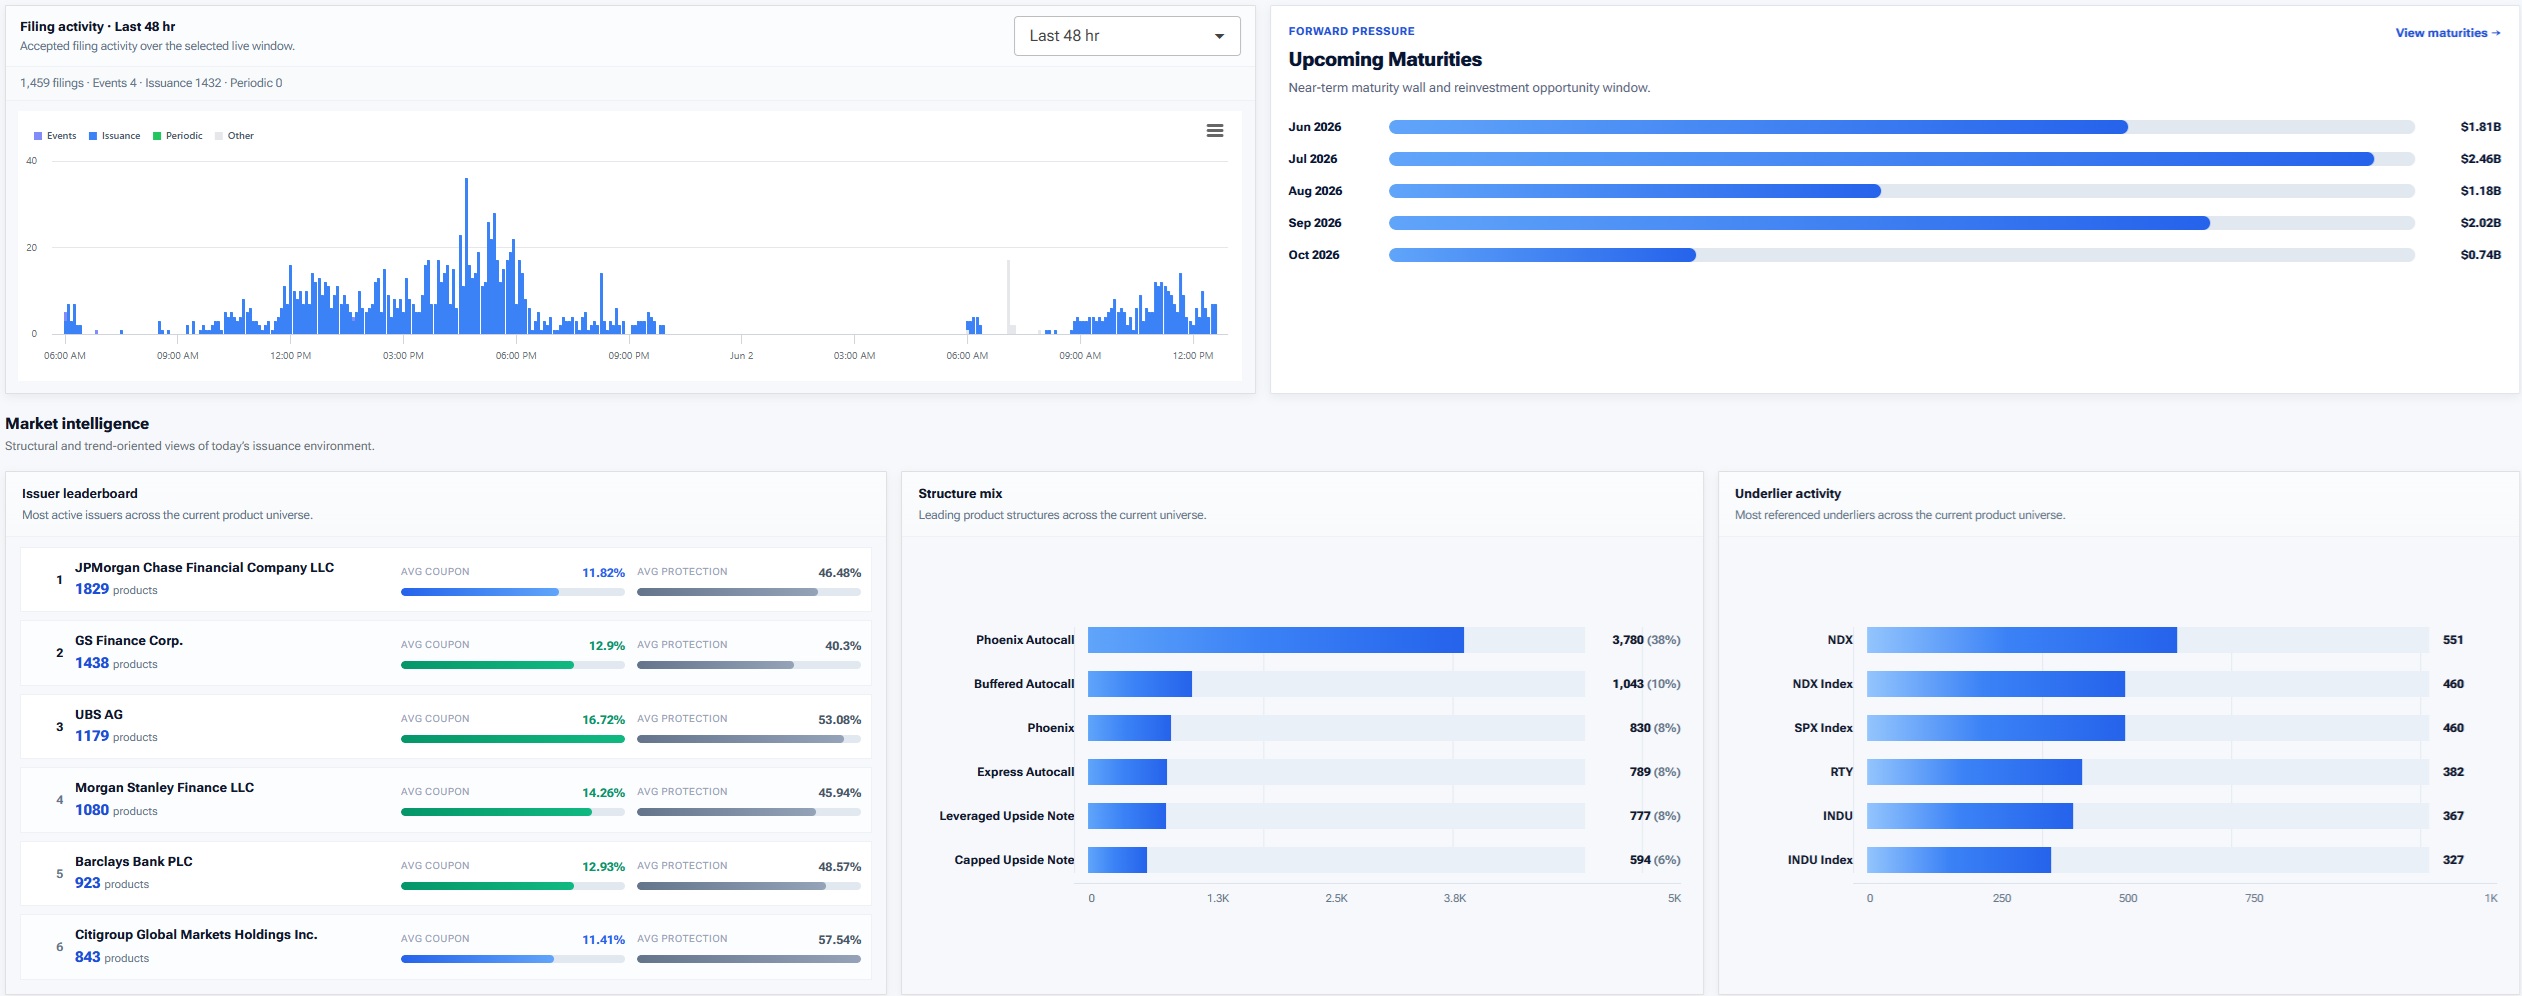Click the Jun 2 date axis label

[x=741, y=356]
